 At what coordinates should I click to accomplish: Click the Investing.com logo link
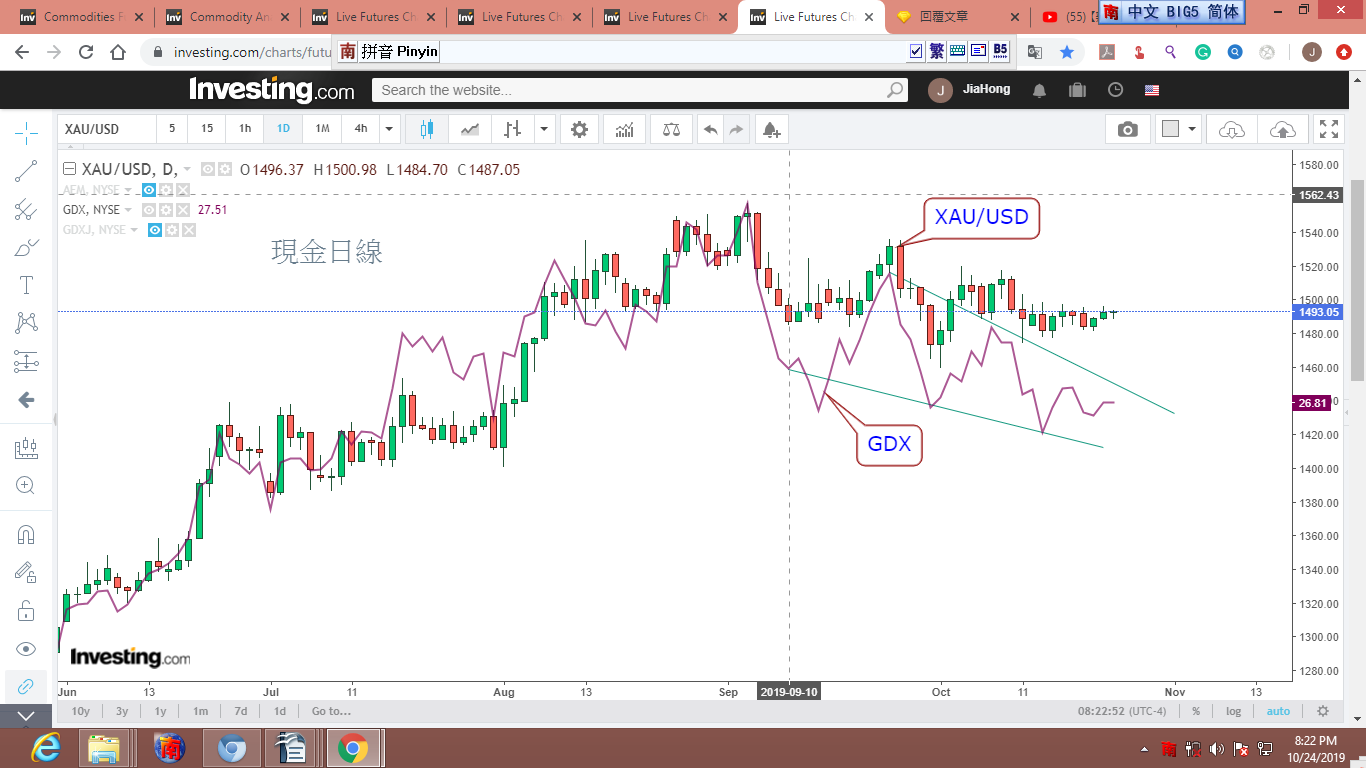point(272,90)
